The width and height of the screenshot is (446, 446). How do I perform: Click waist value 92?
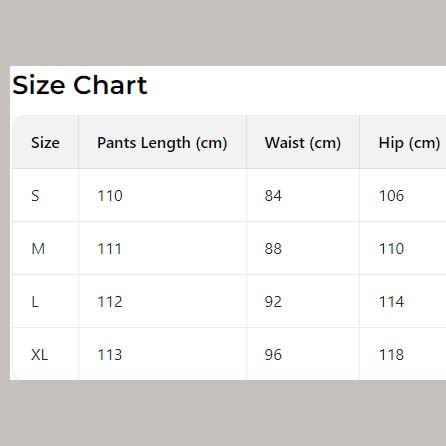[273, 302]
